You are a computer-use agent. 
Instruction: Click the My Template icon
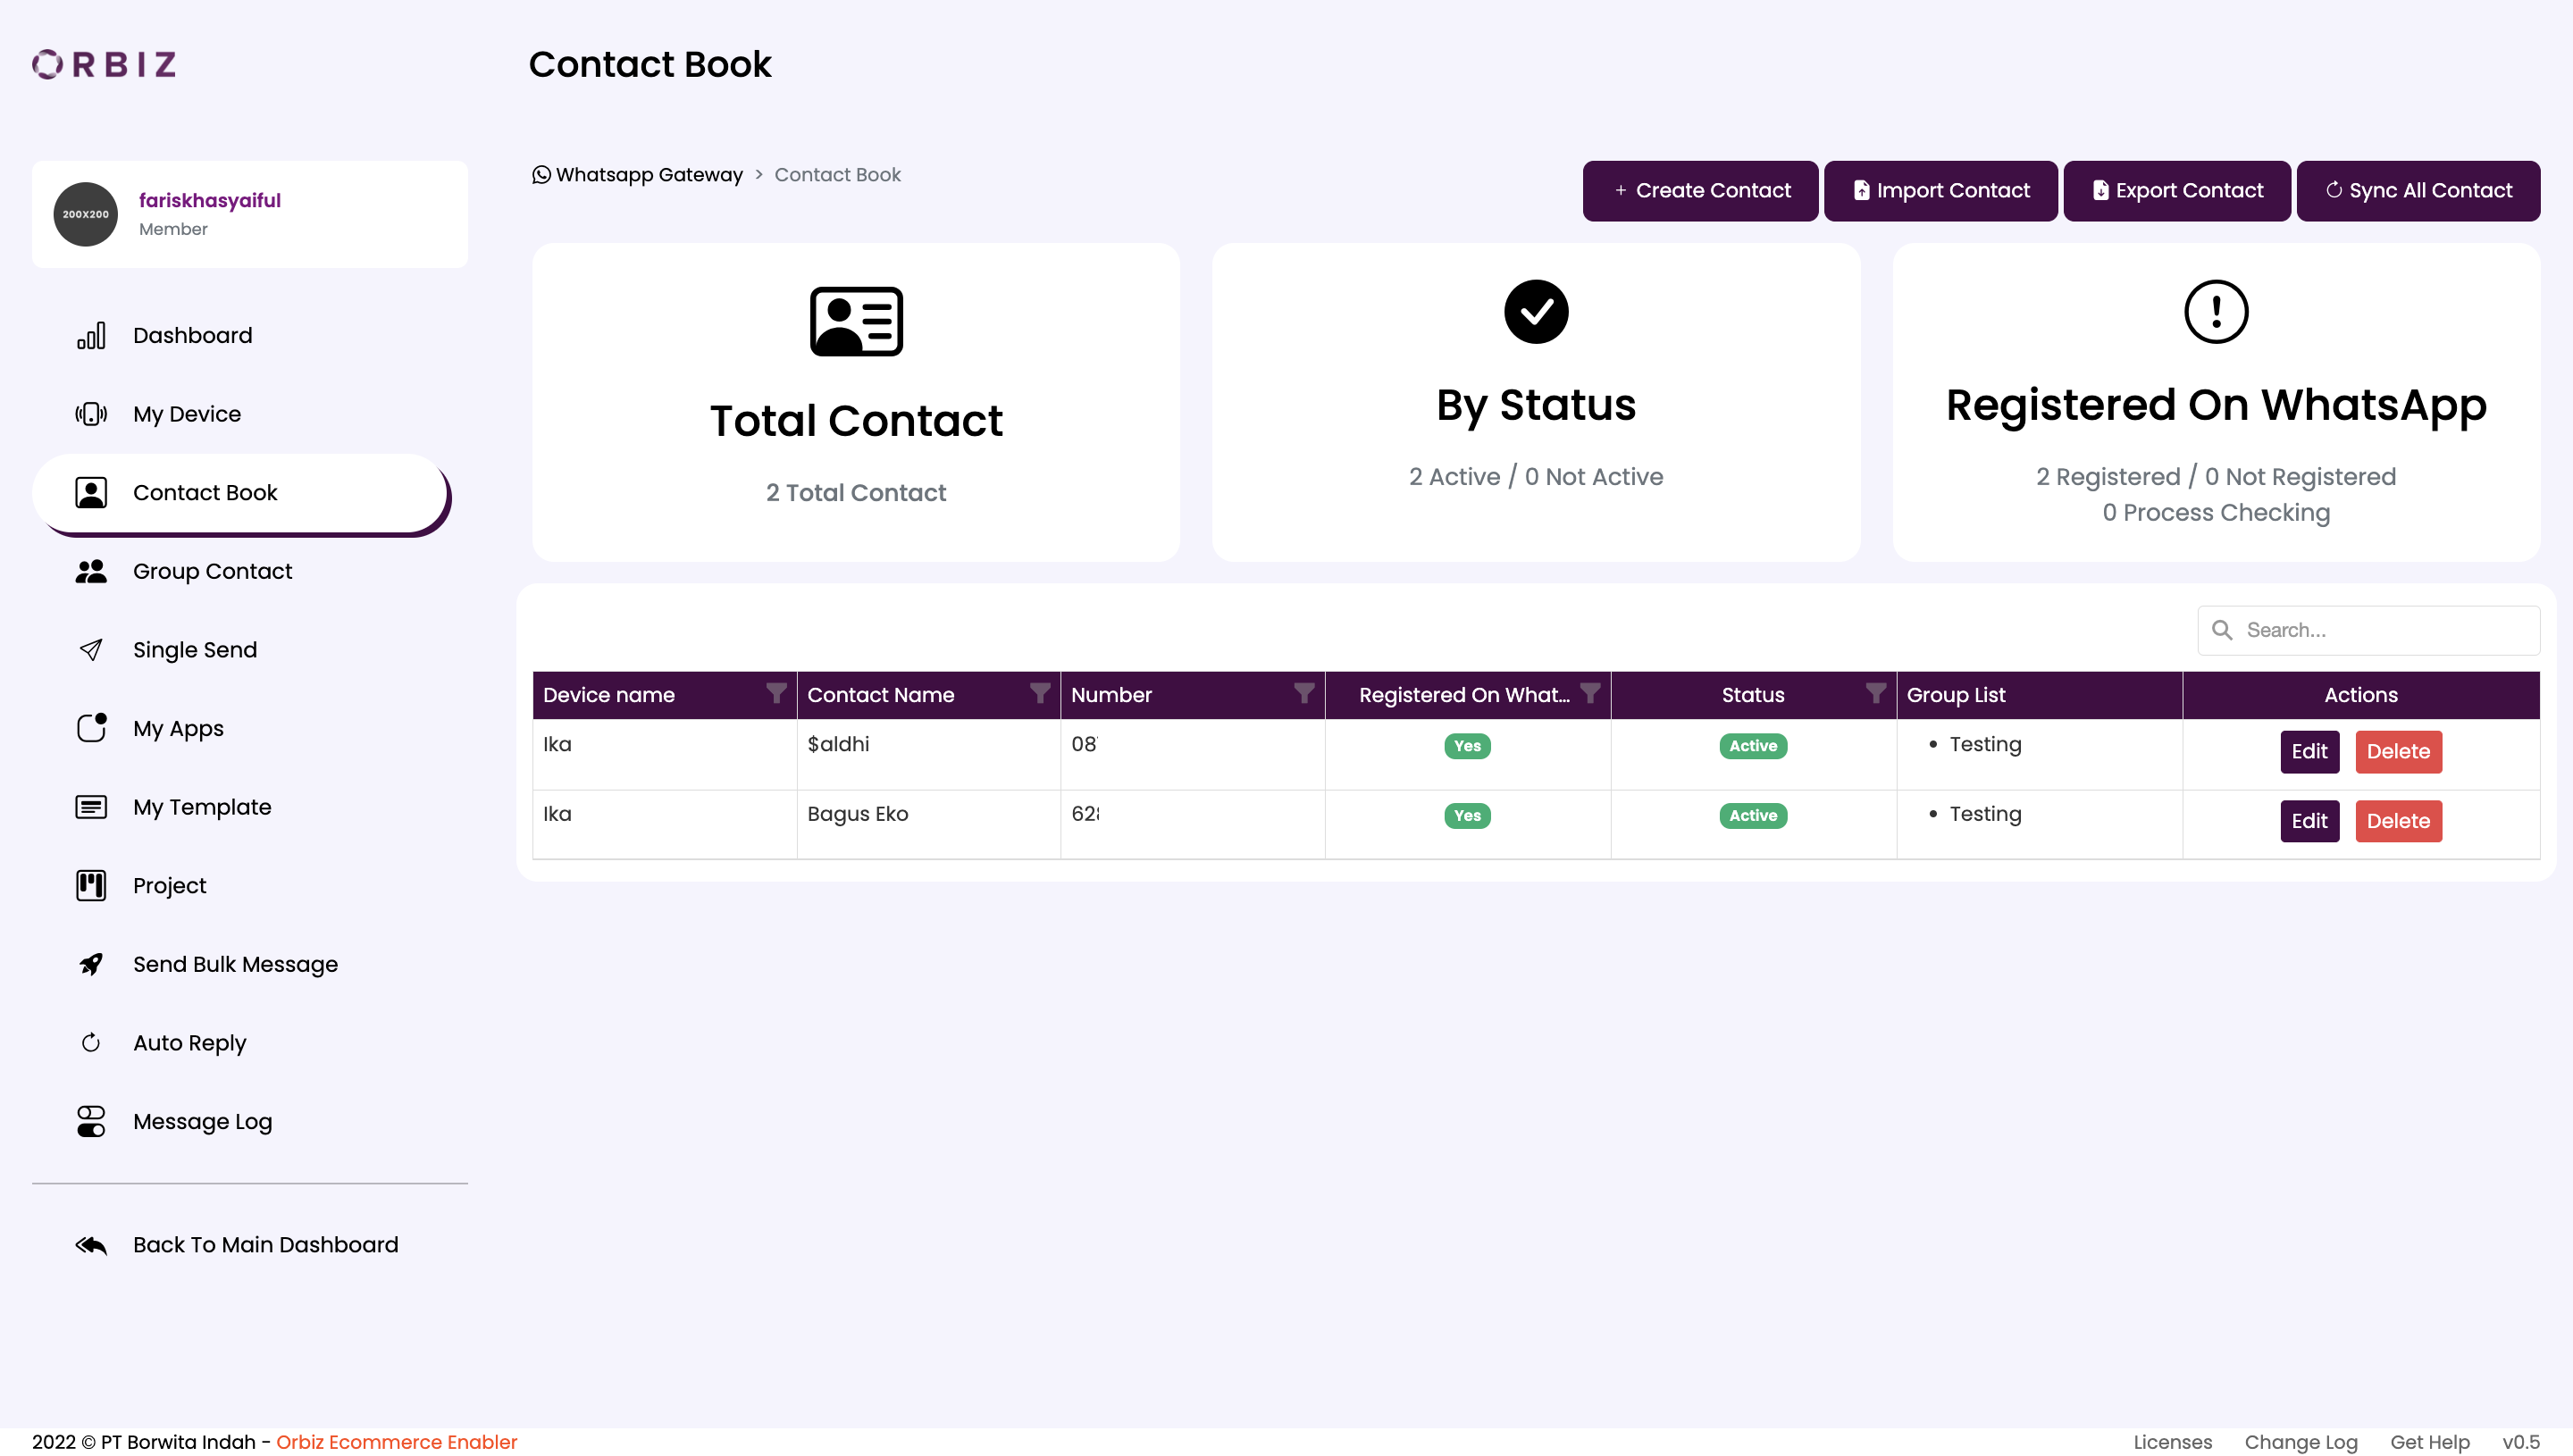coord(91,807)
